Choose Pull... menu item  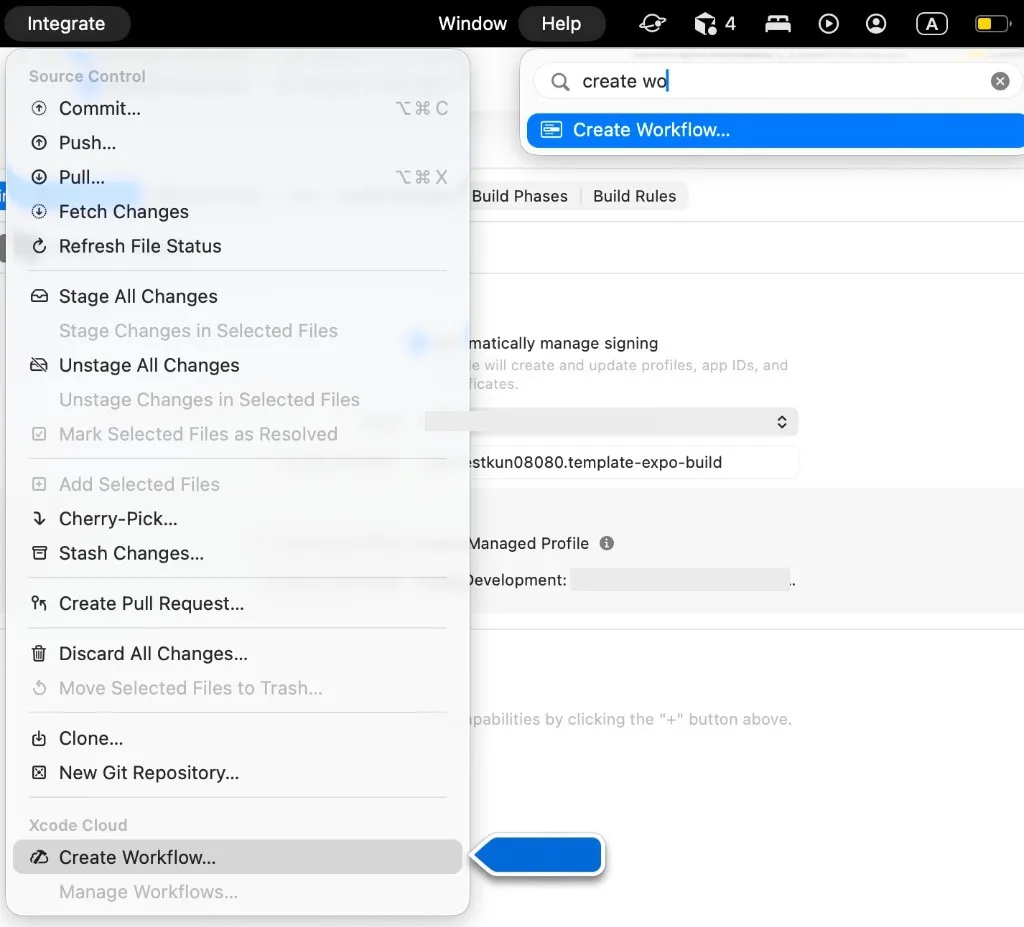[237, 177]
